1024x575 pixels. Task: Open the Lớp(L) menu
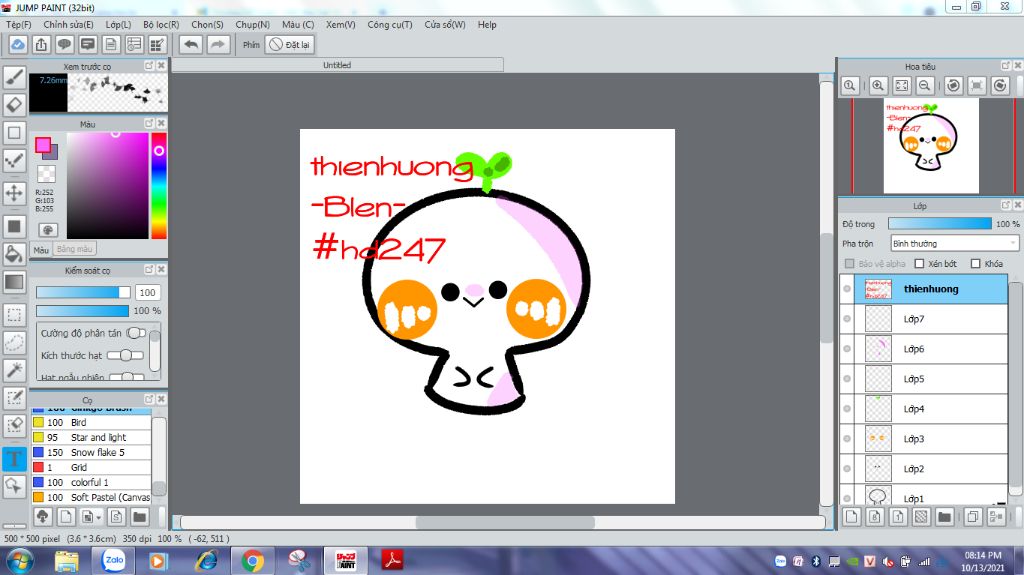pyautogui.click(x=118, y=24)
